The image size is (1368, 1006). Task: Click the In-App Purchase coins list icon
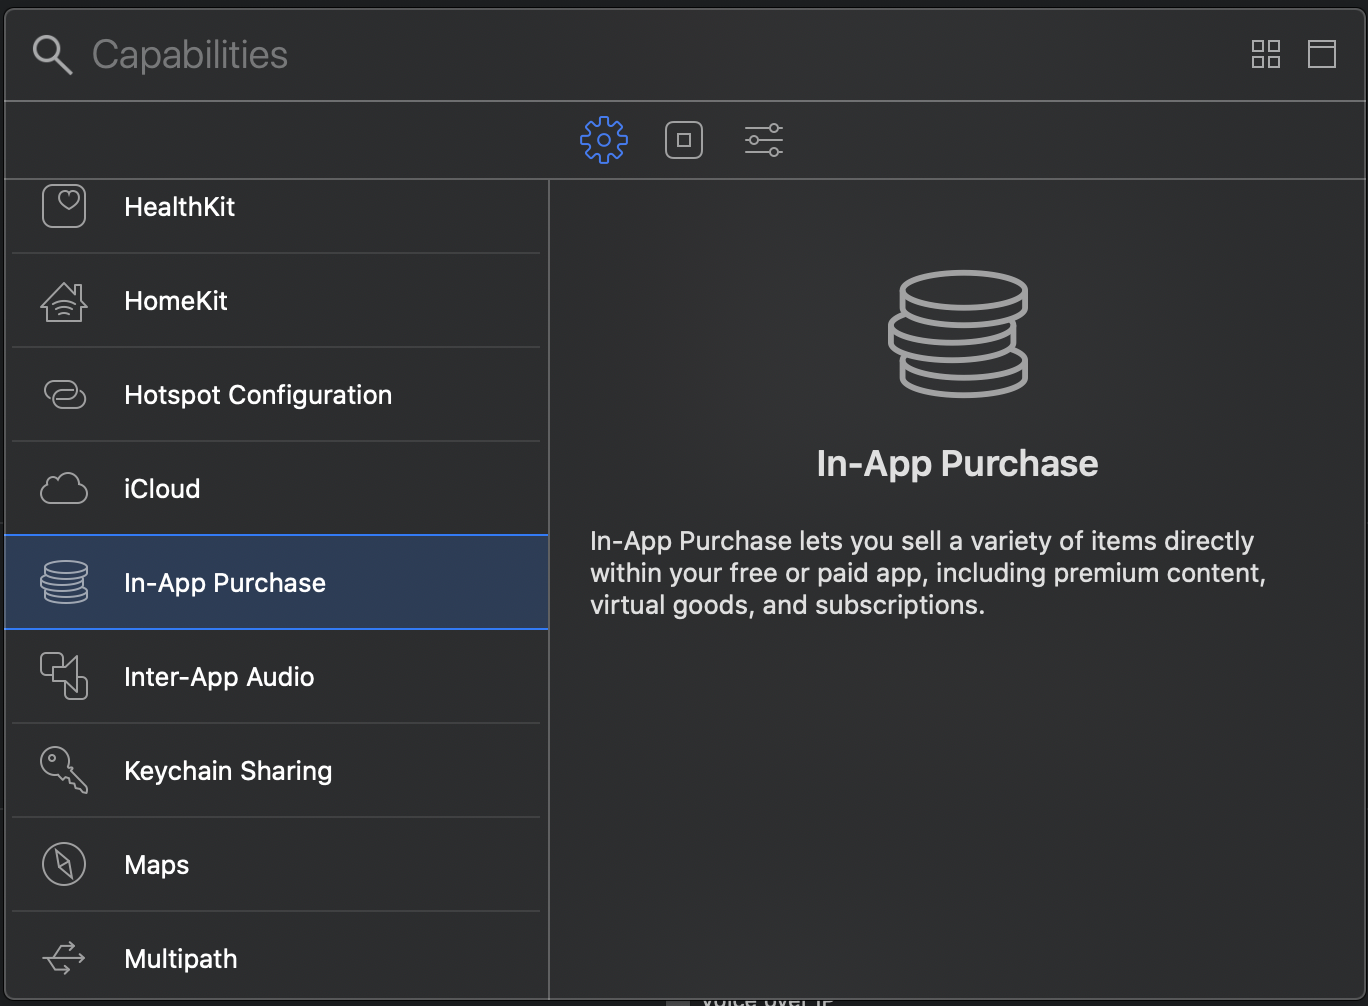pyautogui.click(x=64, y=583)
